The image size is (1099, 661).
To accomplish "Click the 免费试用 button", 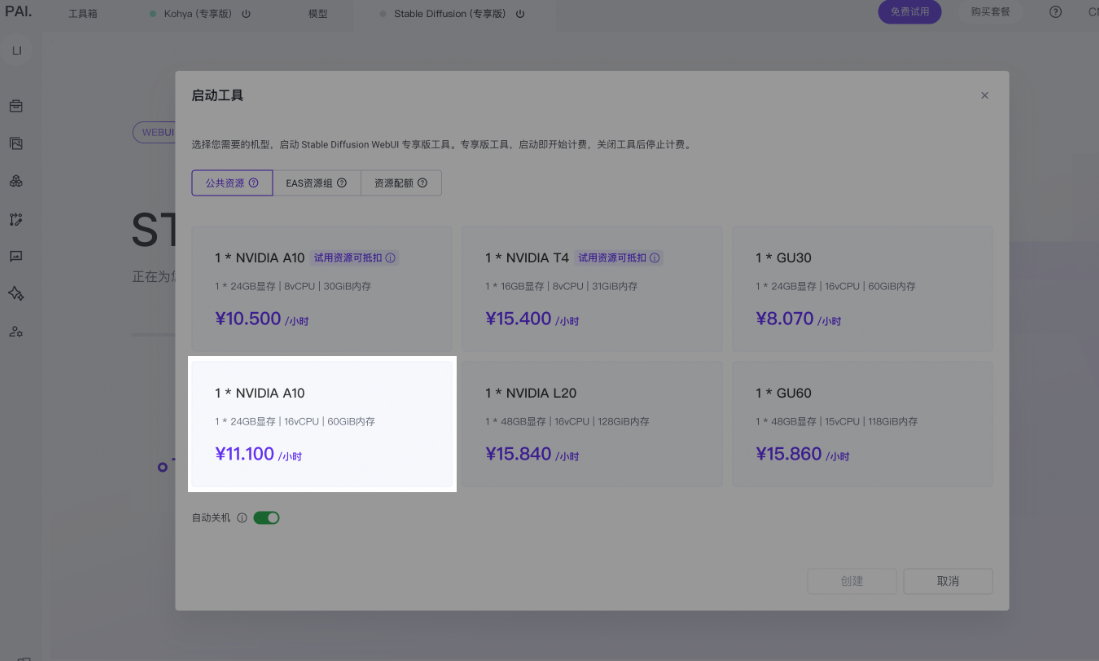I will 910,12.
